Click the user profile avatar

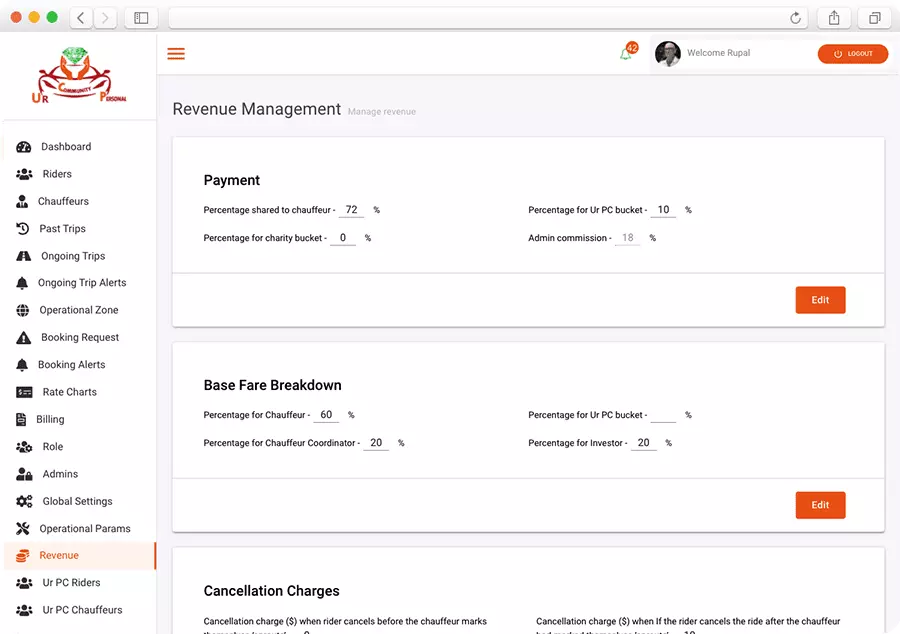(x=668, y=53)
